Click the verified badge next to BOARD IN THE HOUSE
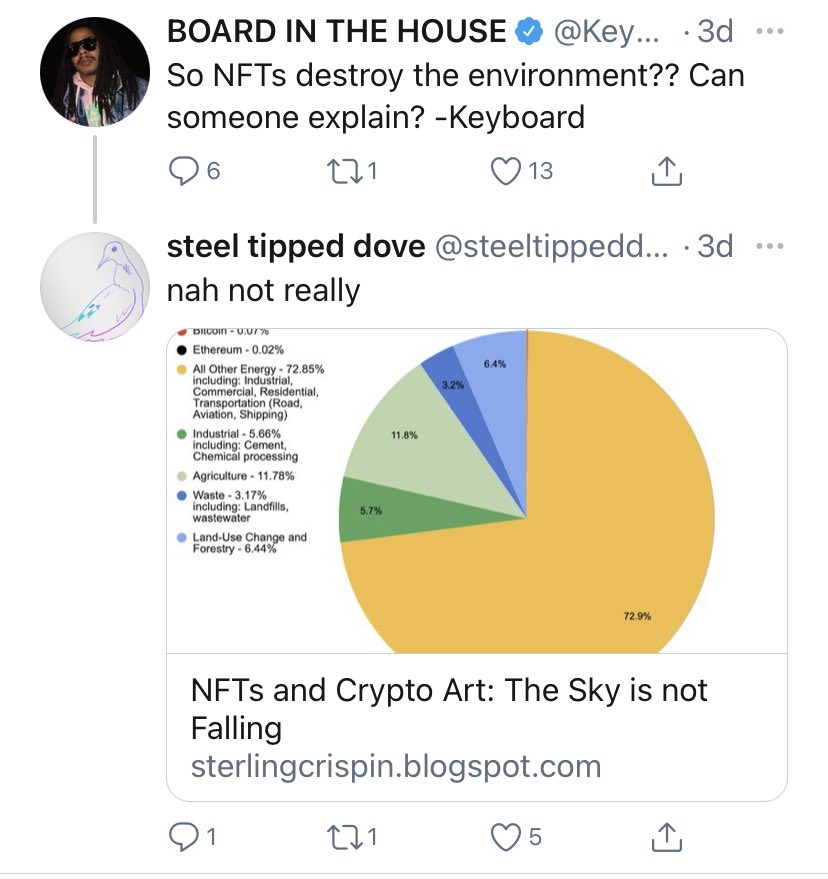 527,31
